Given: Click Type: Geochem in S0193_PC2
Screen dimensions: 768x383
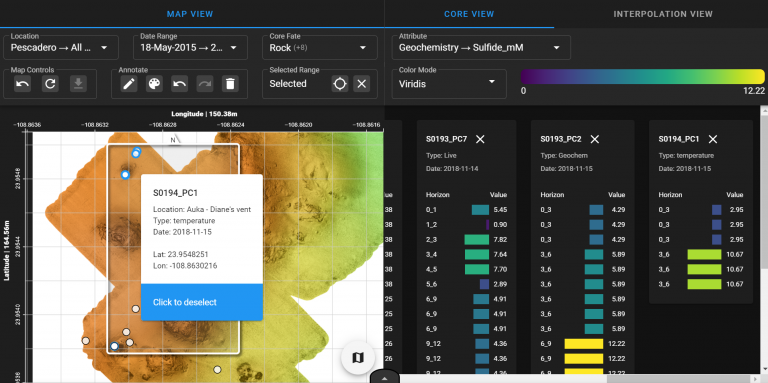Looking at the screenshot, I should tap(564, 155).
